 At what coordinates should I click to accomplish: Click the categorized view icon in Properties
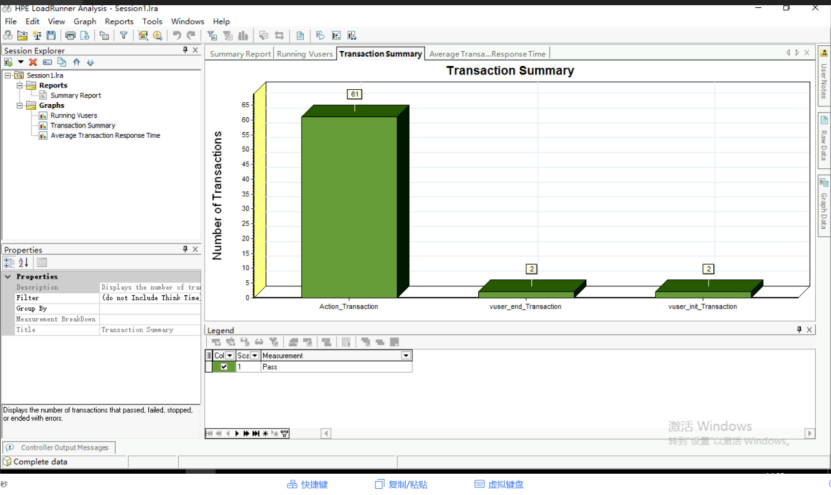[x=9, y=262]
